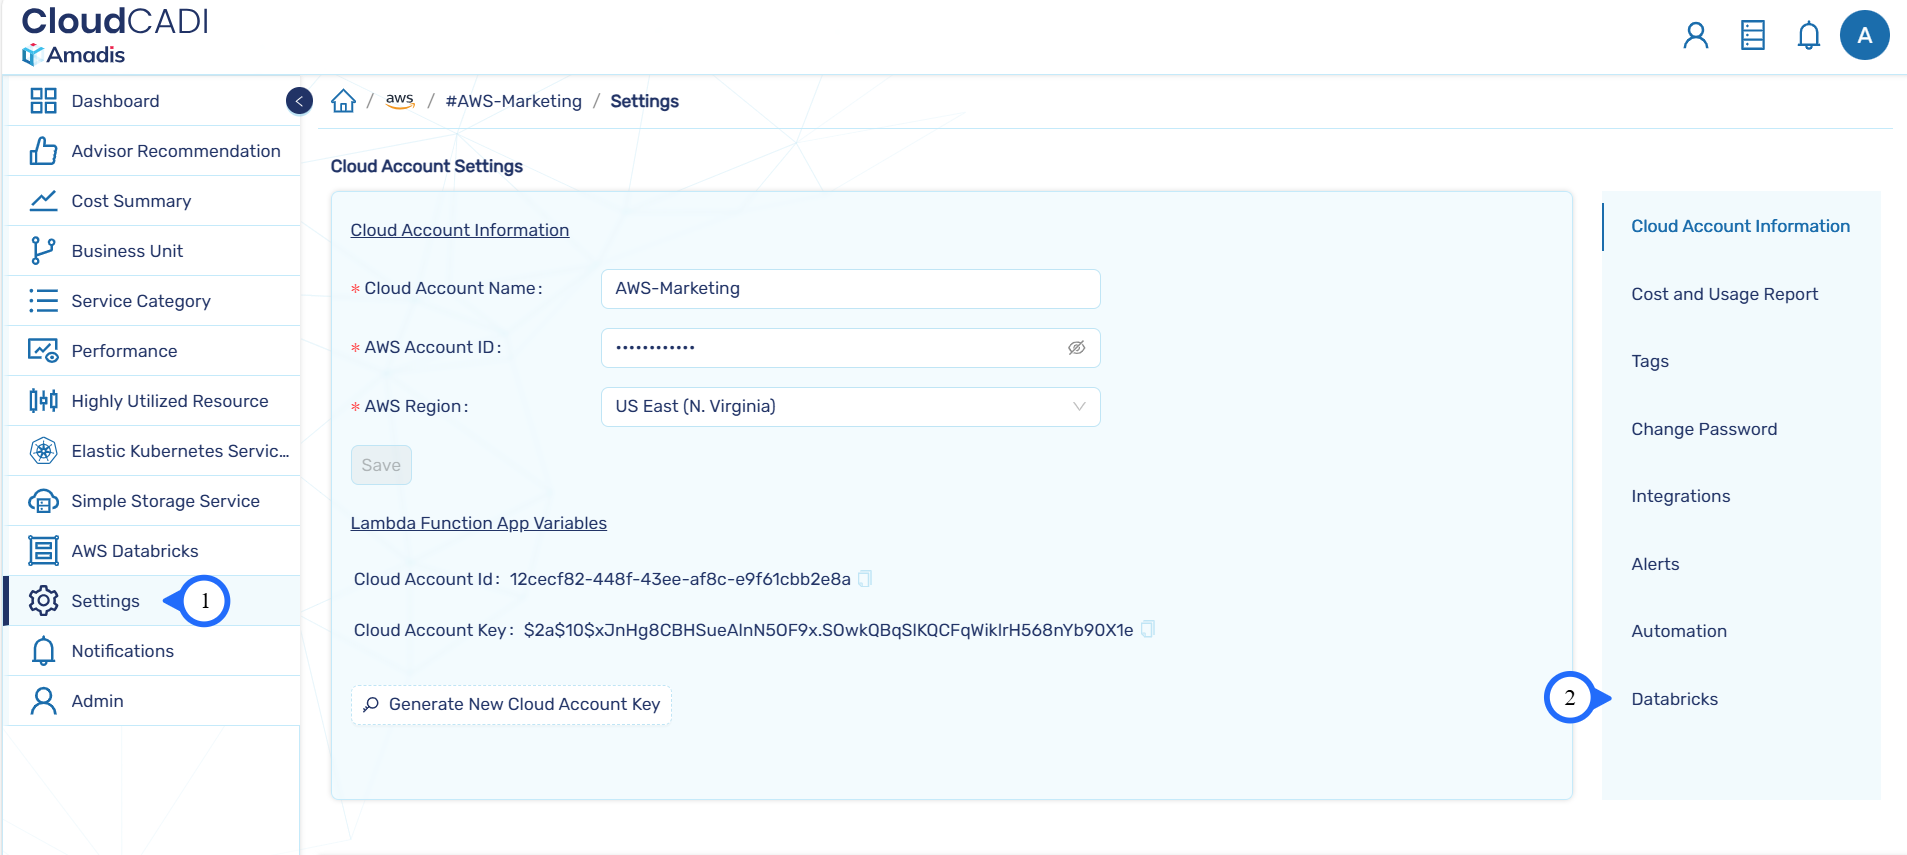Screen dimensions: 1907x855
Task: Click the Highly Utilized Resource sliders icon
Action: (43, 401)
